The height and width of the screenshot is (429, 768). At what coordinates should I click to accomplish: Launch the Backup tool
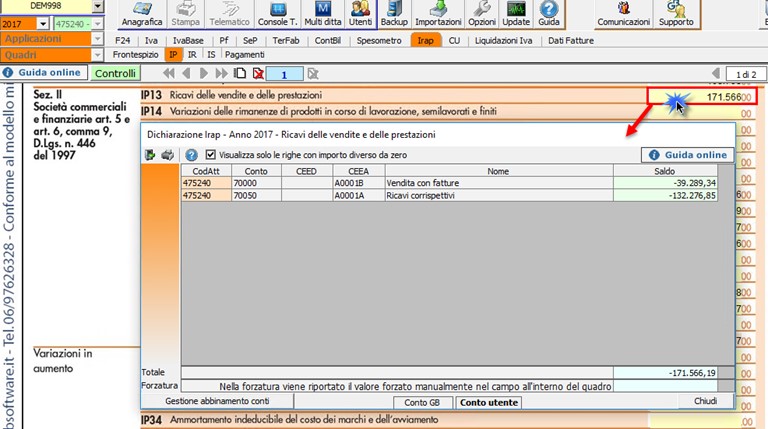(394, 14)
